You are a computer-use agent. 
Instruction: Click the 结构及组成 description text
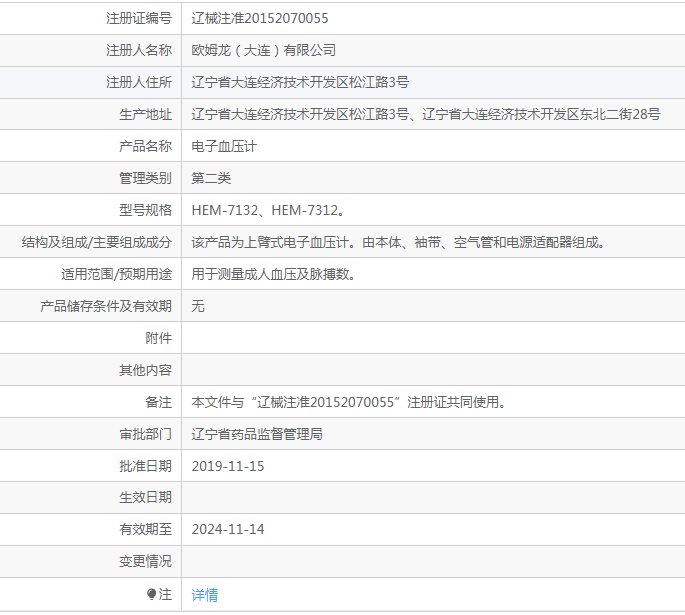[x=398, y=242]
